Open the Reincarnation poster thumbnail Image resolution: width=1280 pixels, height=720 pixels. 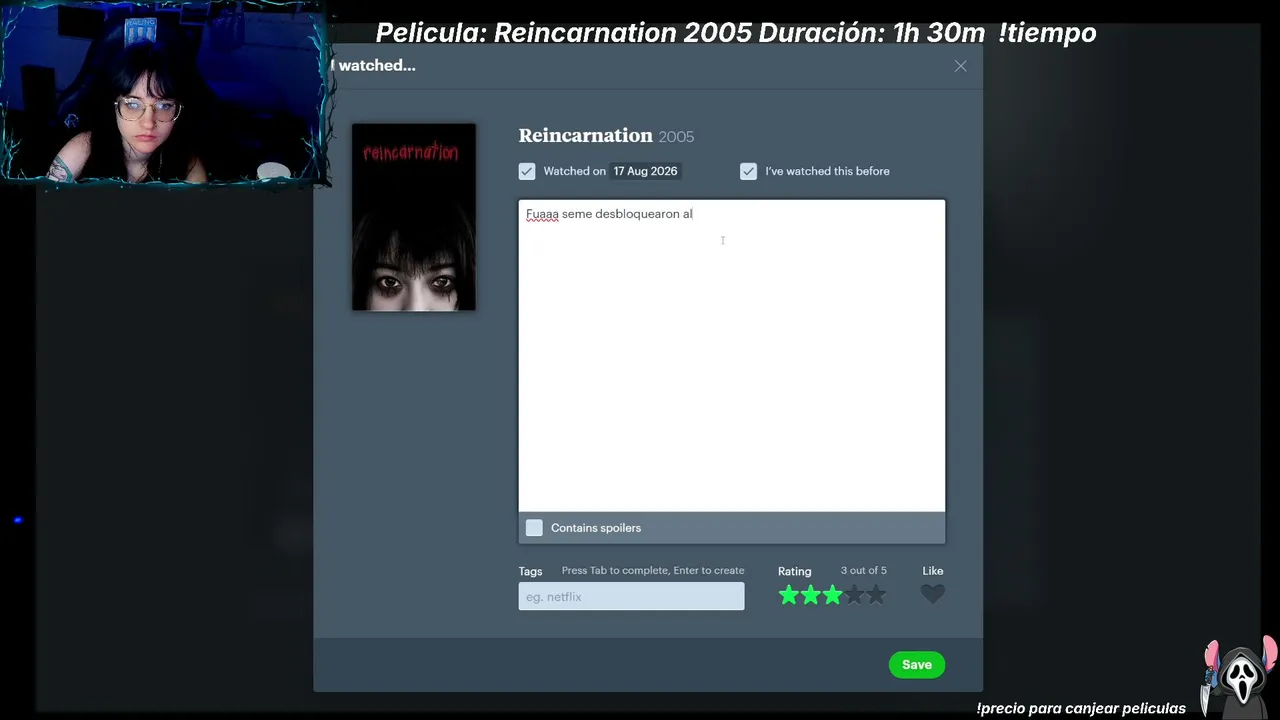click(414, 217)
